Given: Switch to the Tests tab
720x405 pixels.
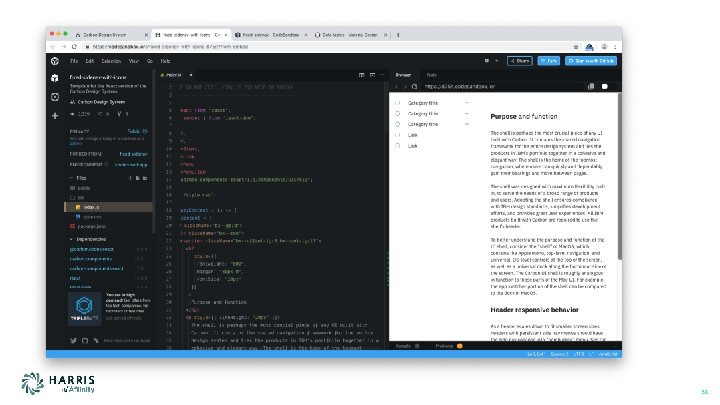Looking at the screenshot, I should click(x=432, y=75).
